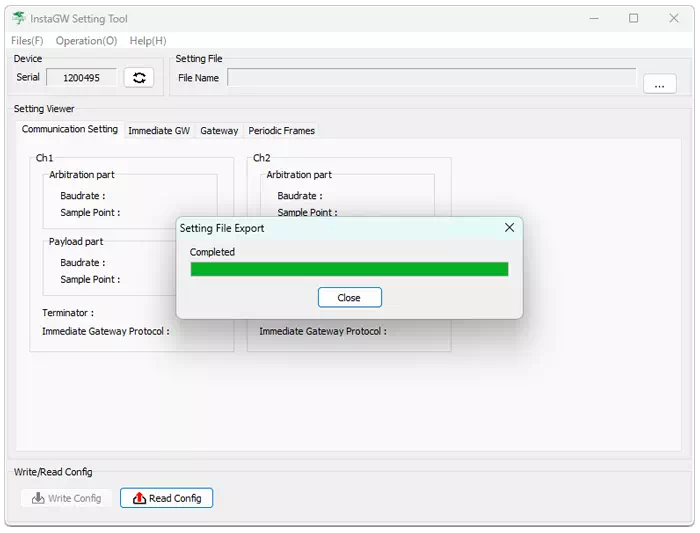
Task: Click into the File Name field
Action: [x=431, y=78]
